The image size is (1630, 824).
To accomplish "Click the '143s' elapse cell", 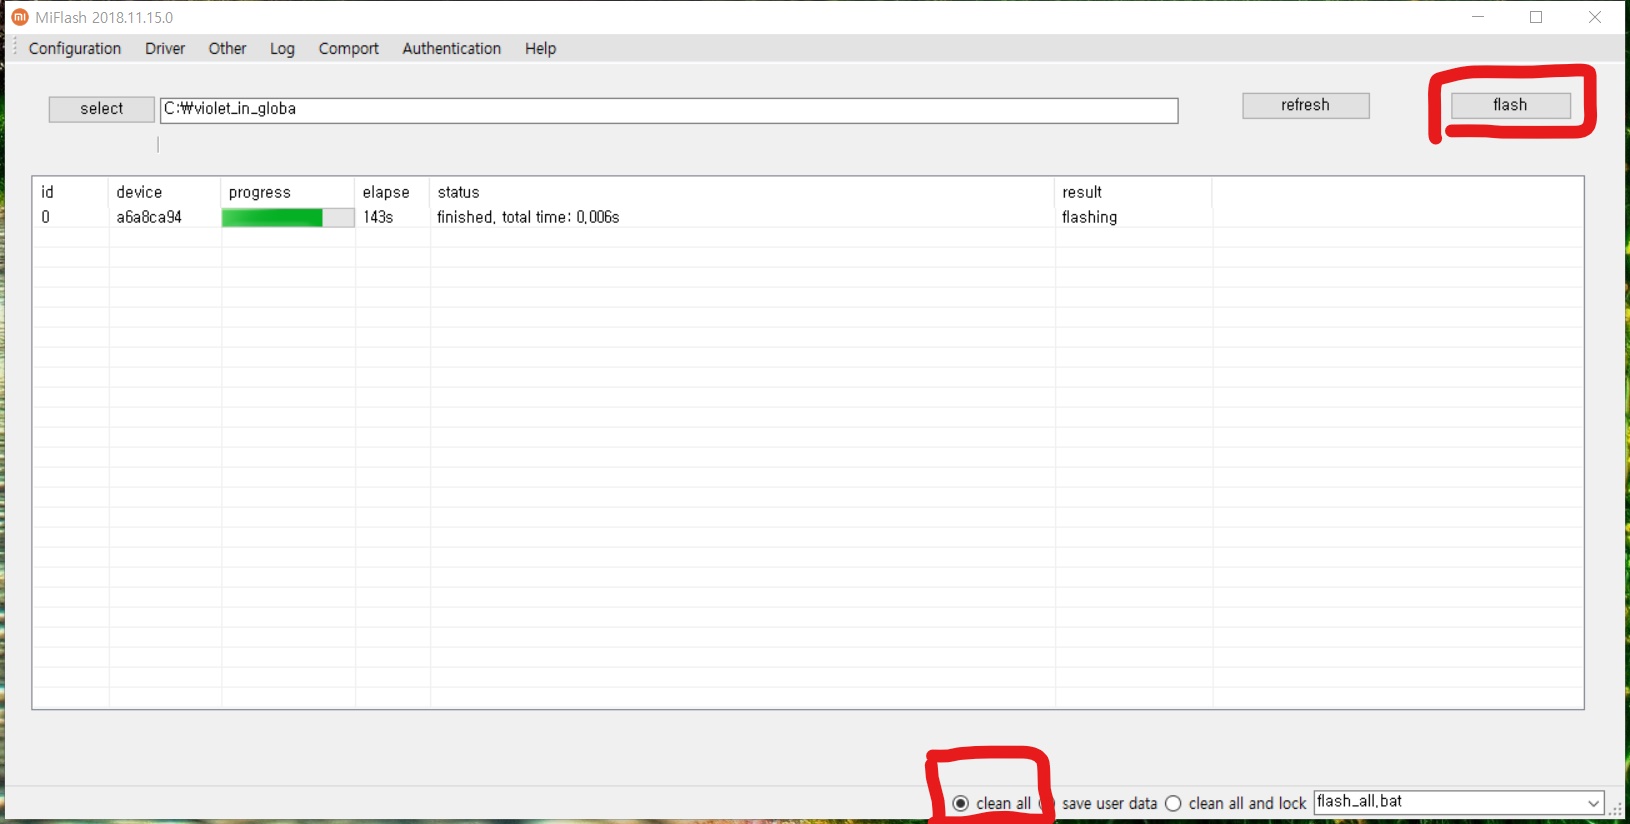I will tap(378, 217).
